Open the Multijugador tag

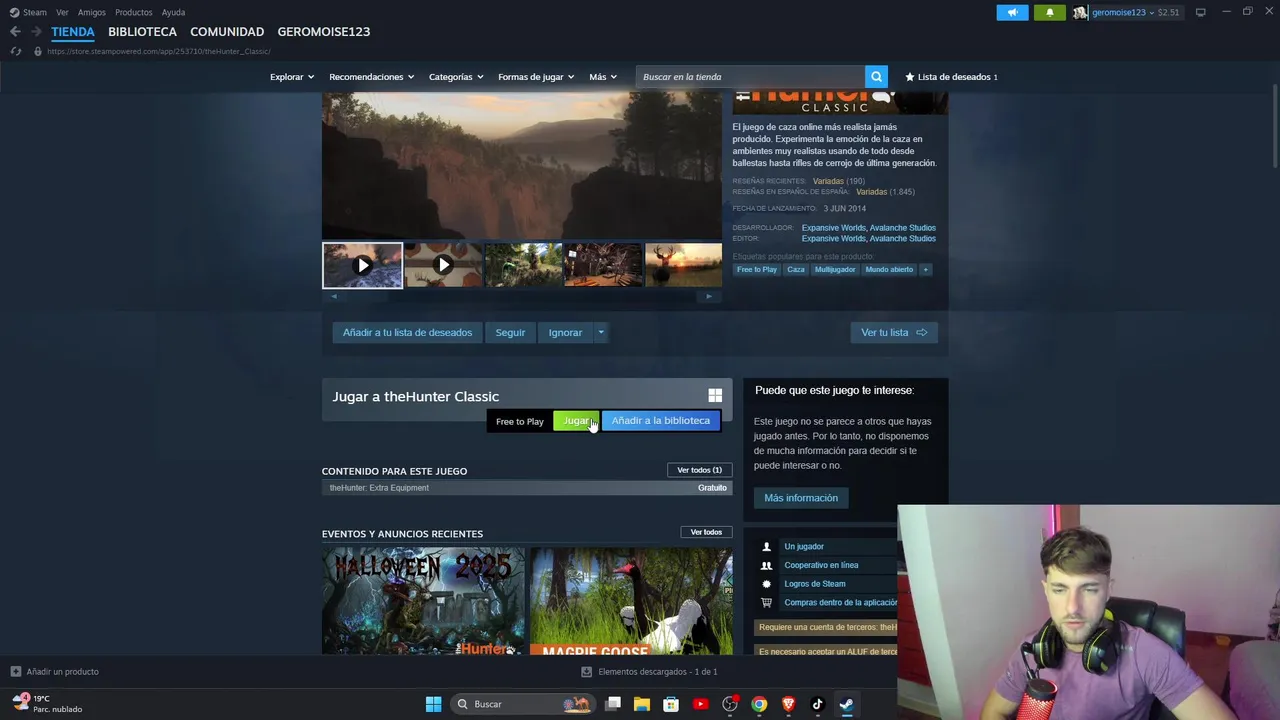(x=835, y=269)
